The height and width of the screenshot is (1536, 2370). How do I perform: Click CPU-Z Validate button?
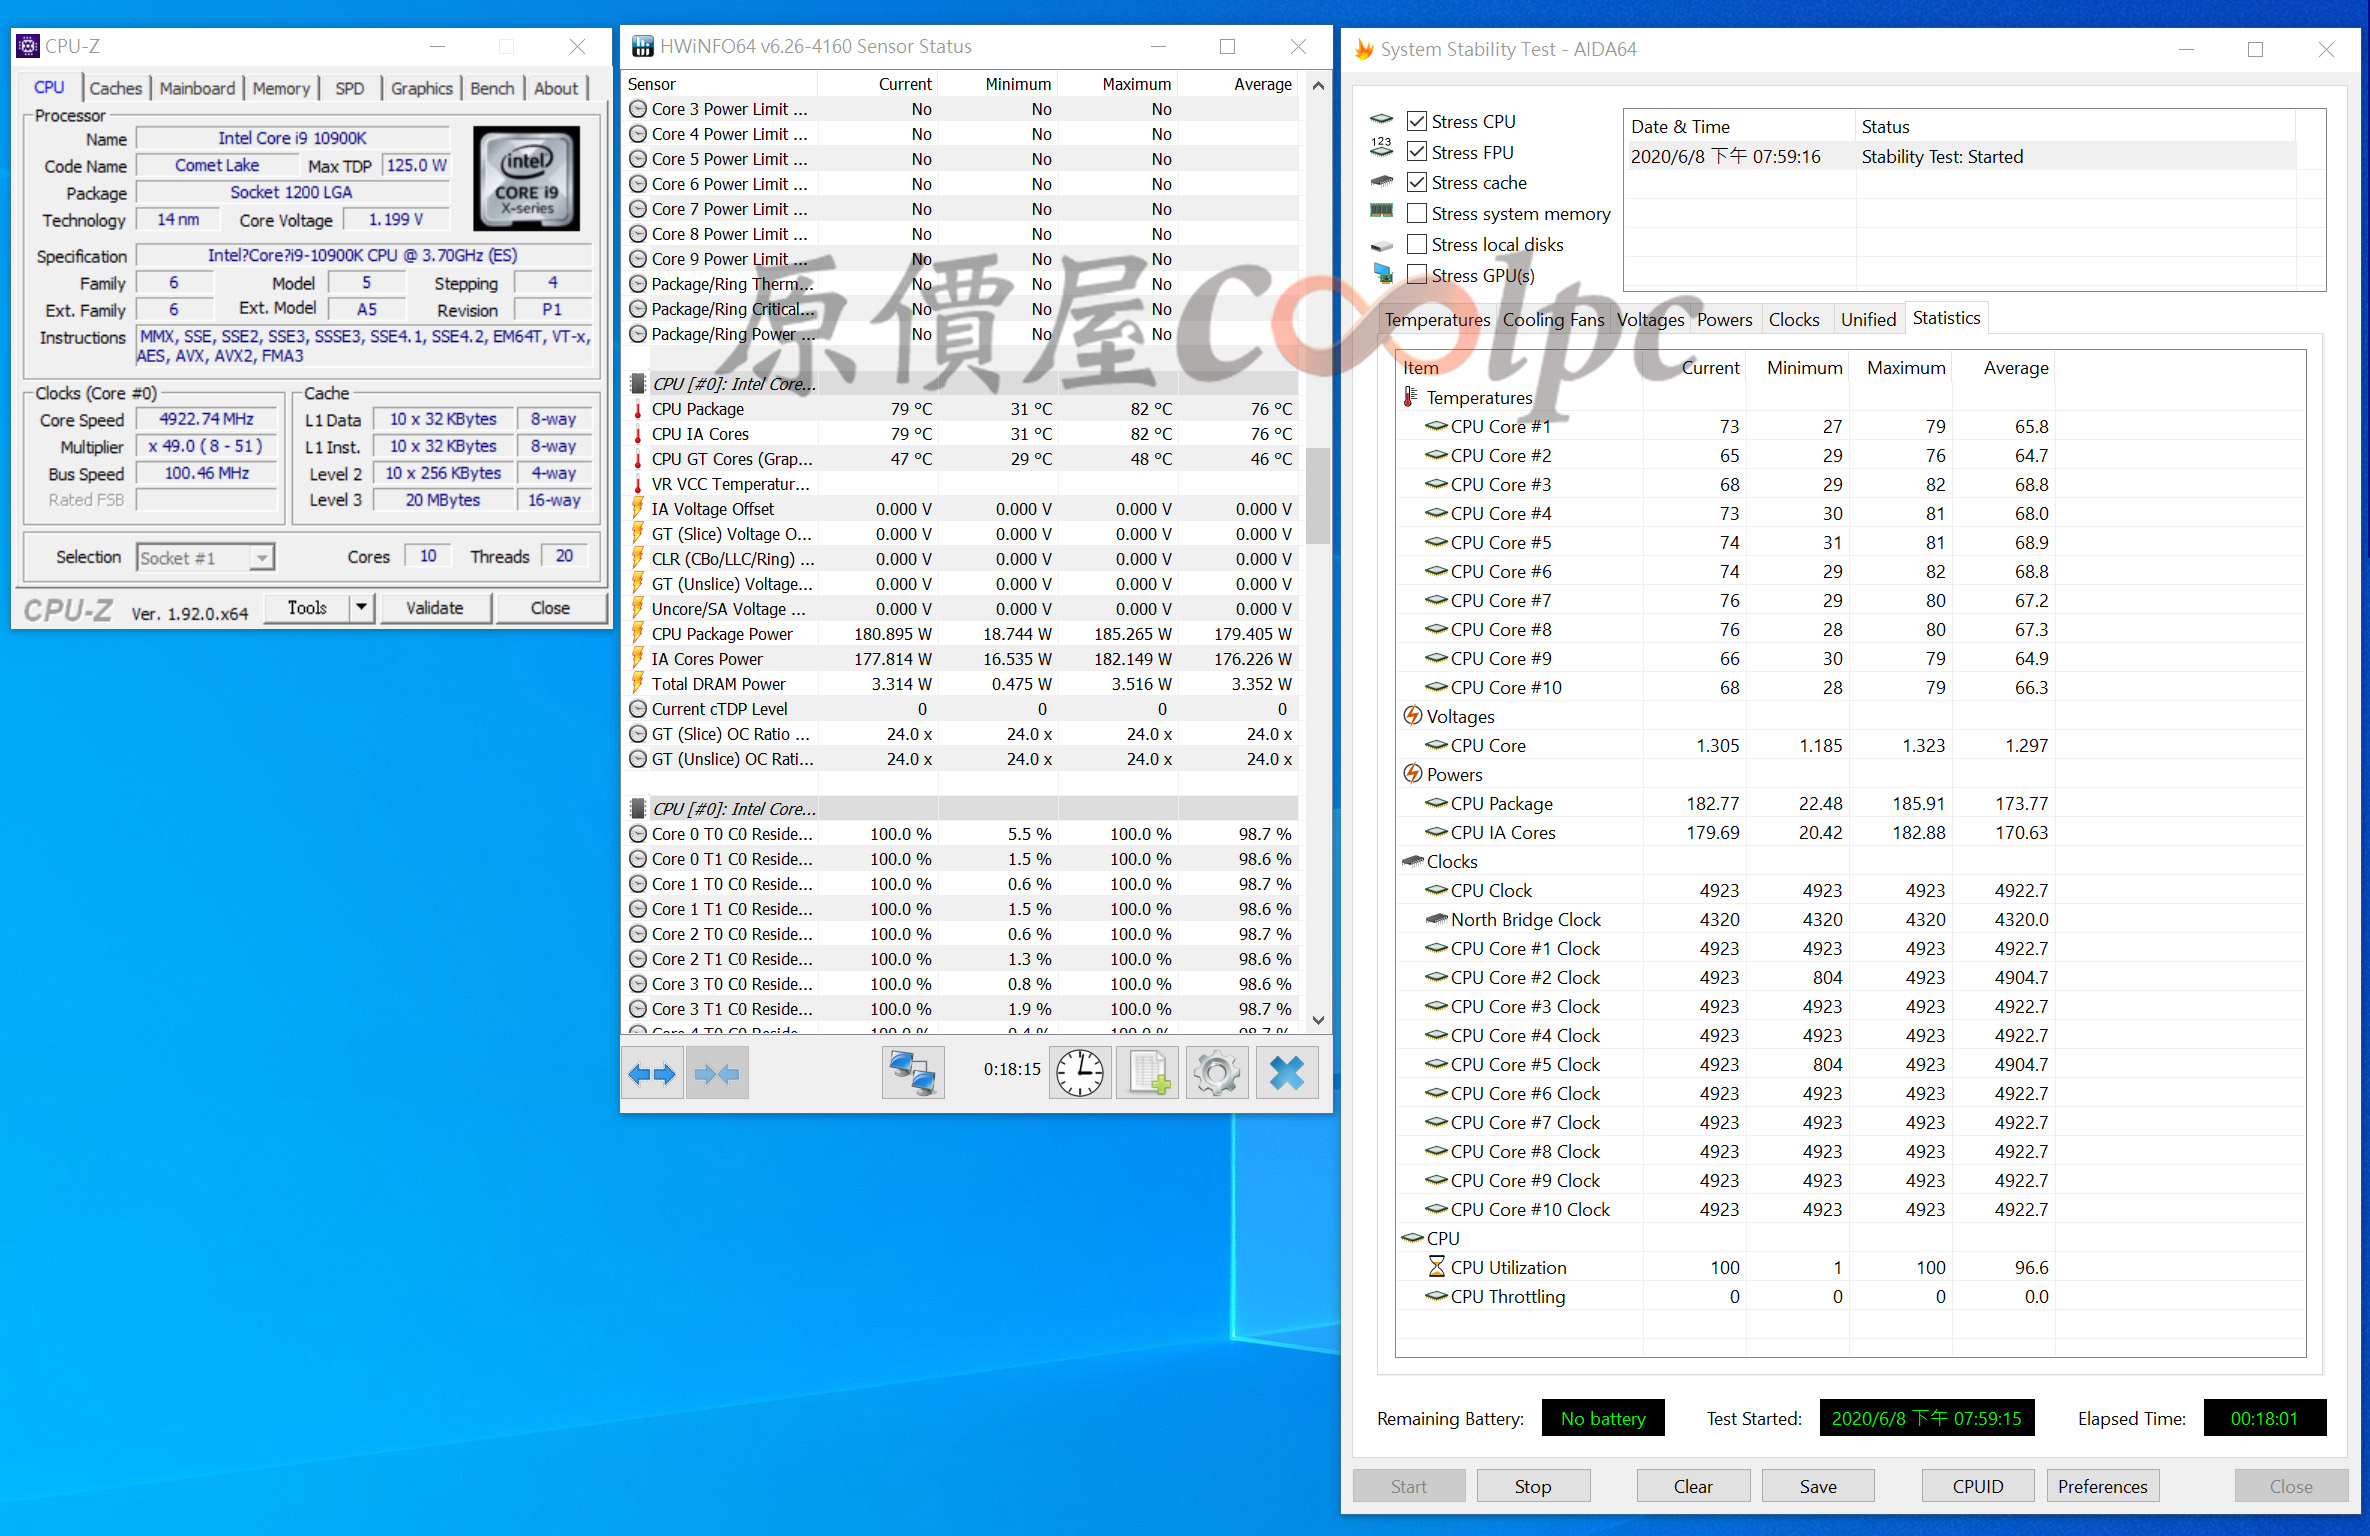click(434, 607)
